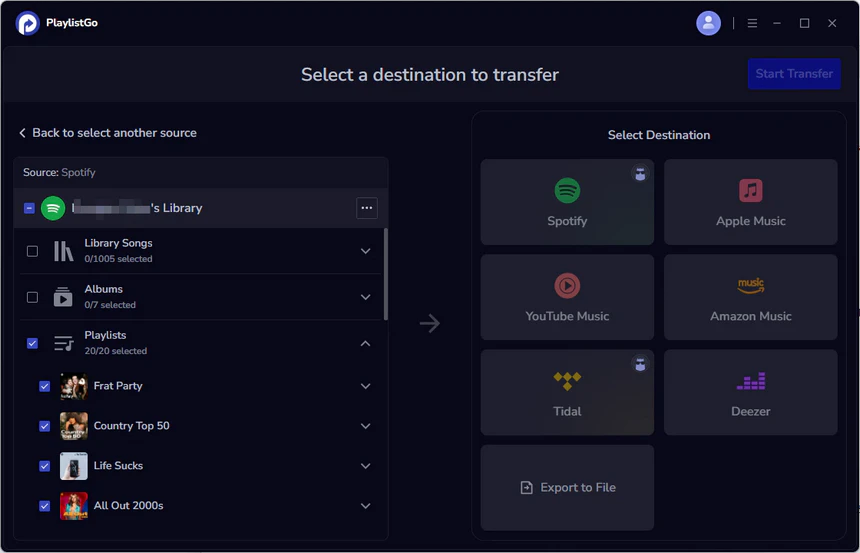Expand the Life Sucks playlist
Viewport: 860px width, 553px height.
pos(365,466)
